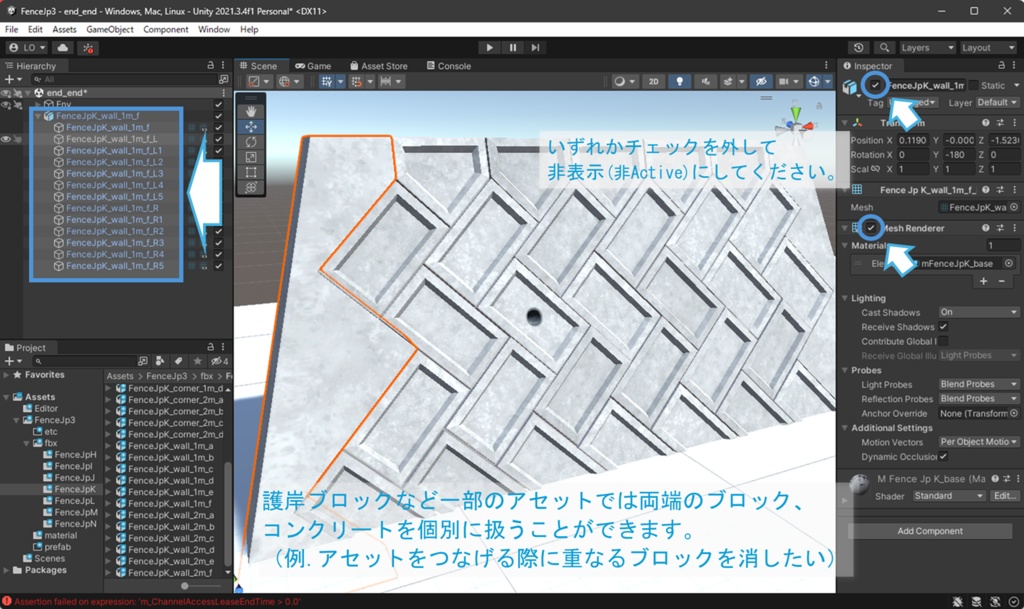Select the Rect tool in Scene toolbar
The width and height of the screenshot is (1024, 609).
point(251,172)
